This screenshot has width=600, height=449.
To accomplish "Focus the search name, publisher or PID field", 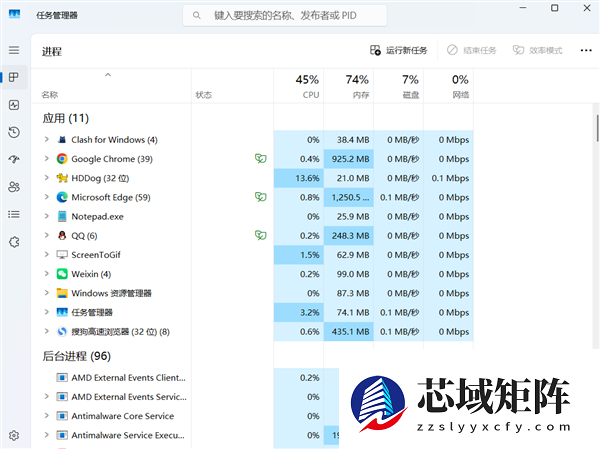I will pyautogui.click(x=285, y=15).
